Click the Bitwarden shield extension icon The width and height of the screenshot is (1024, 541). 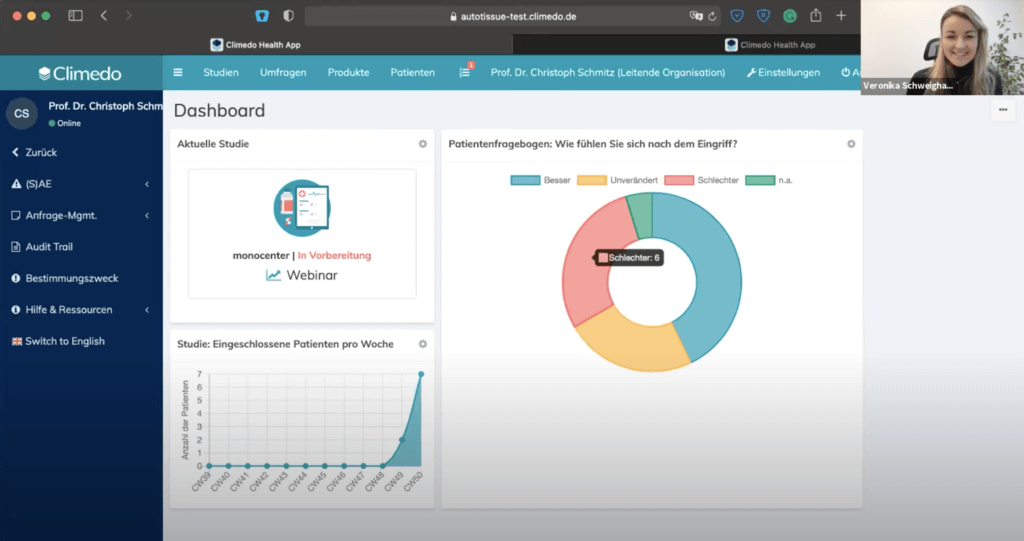[x=262, y=16]
